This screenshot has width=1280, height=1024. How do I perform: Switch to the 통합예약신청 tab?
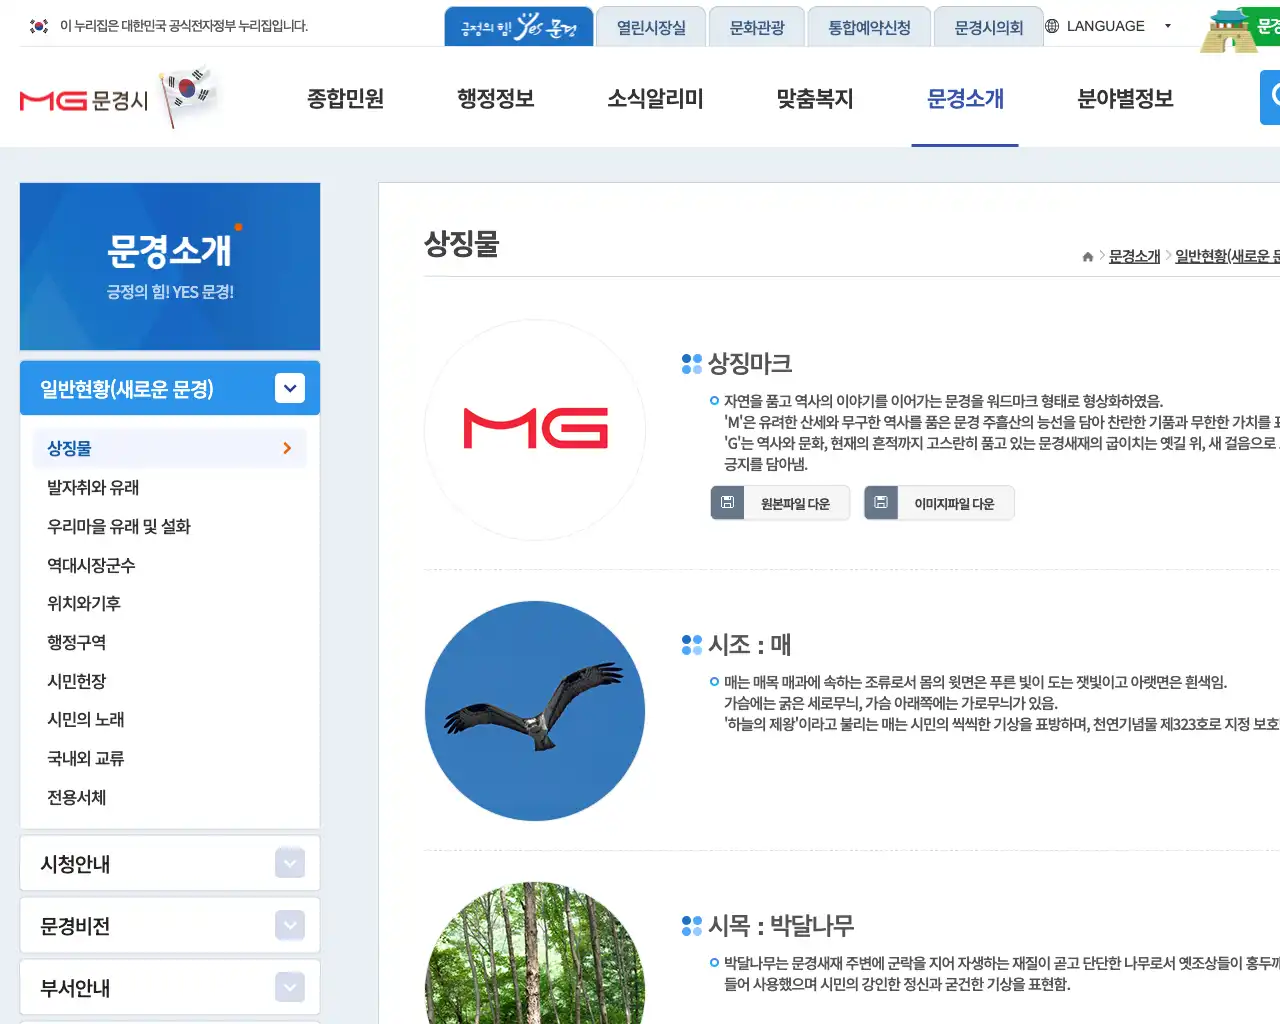tap(869, 27)
